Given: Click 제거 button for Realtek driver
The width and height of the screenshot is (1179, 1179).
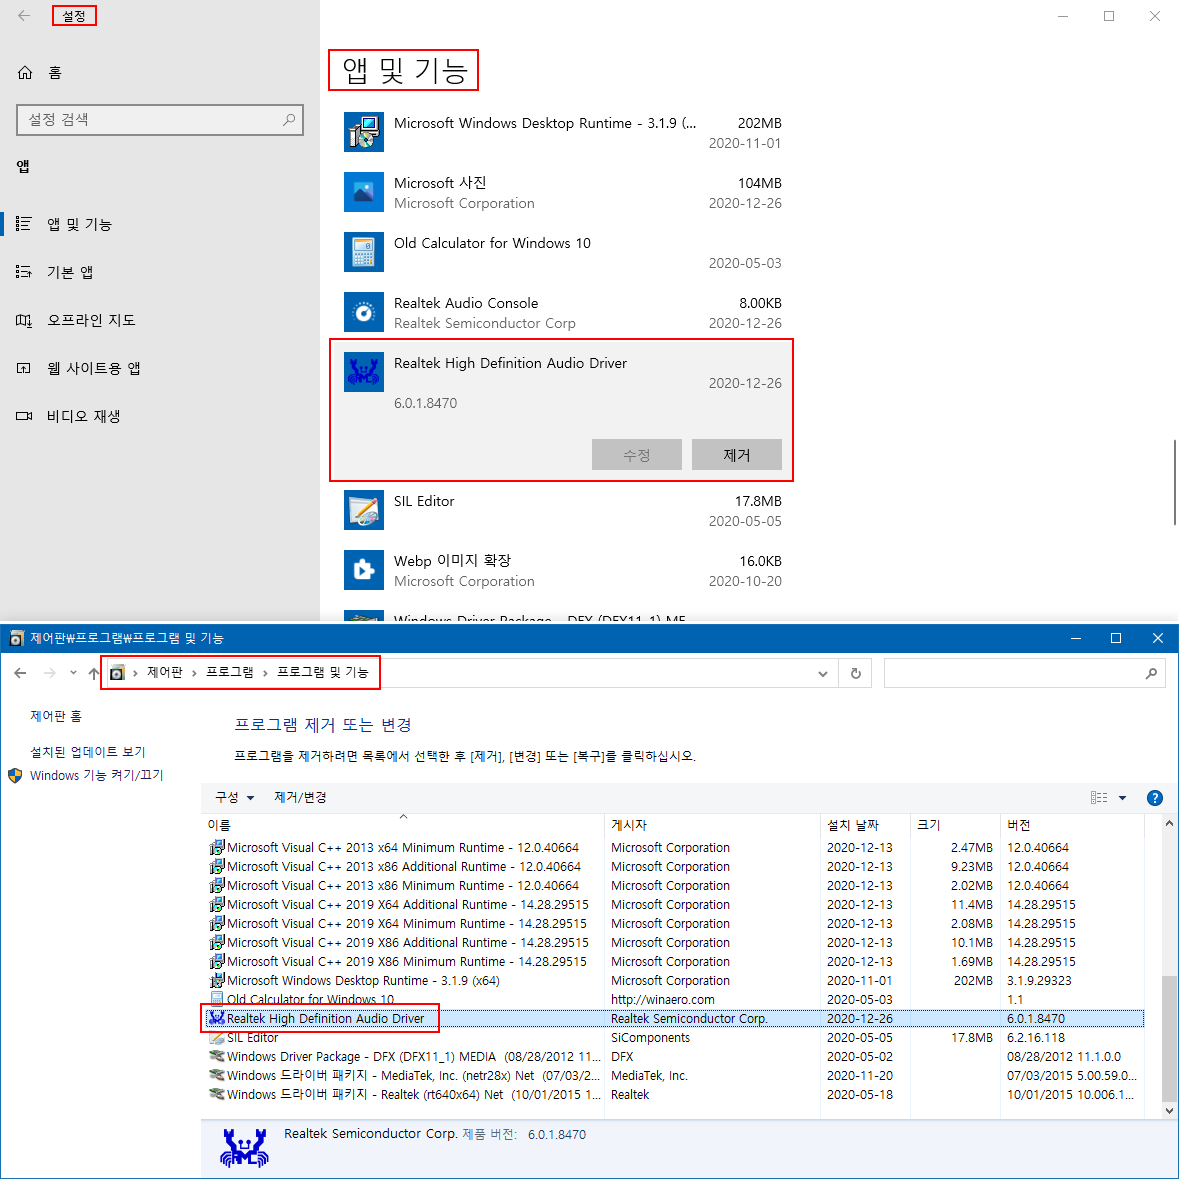Looking at the screenshot, I should click(x=736, y=455).
